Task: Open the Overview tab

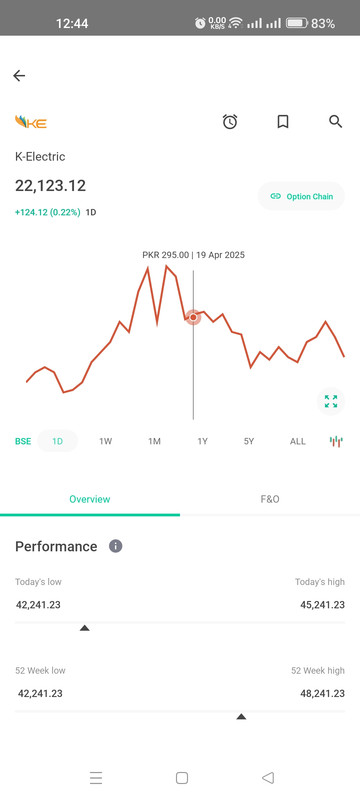Action: point(90,499)
